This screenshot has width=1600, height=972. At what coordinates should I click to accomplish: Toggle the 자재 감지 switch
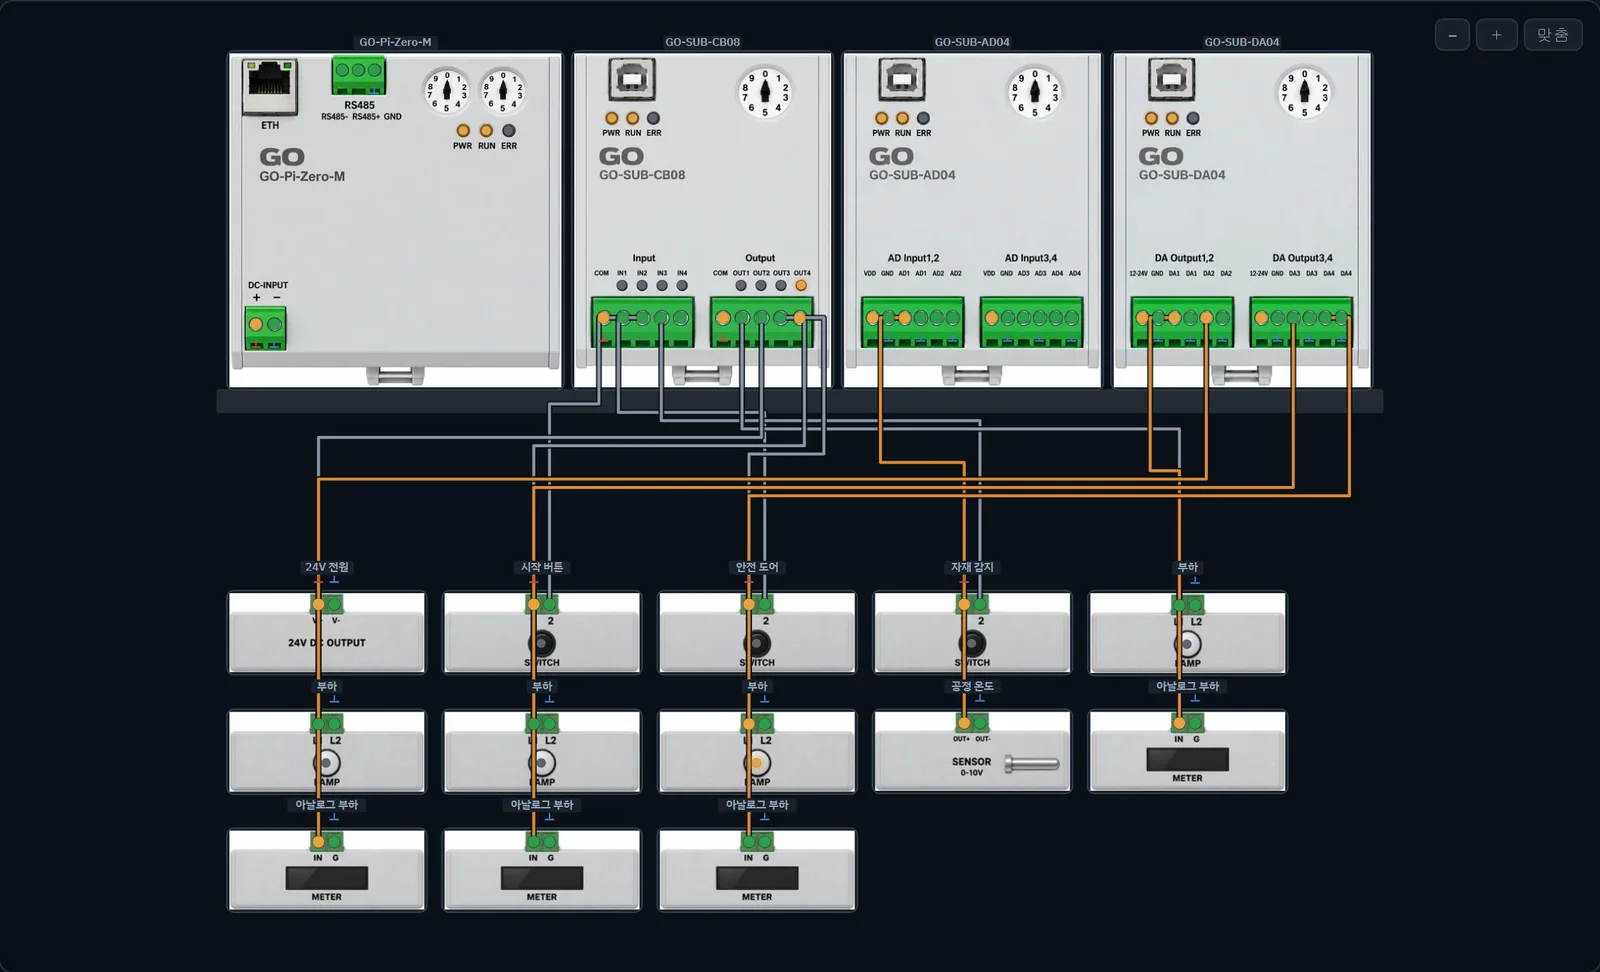click(972, 644)
